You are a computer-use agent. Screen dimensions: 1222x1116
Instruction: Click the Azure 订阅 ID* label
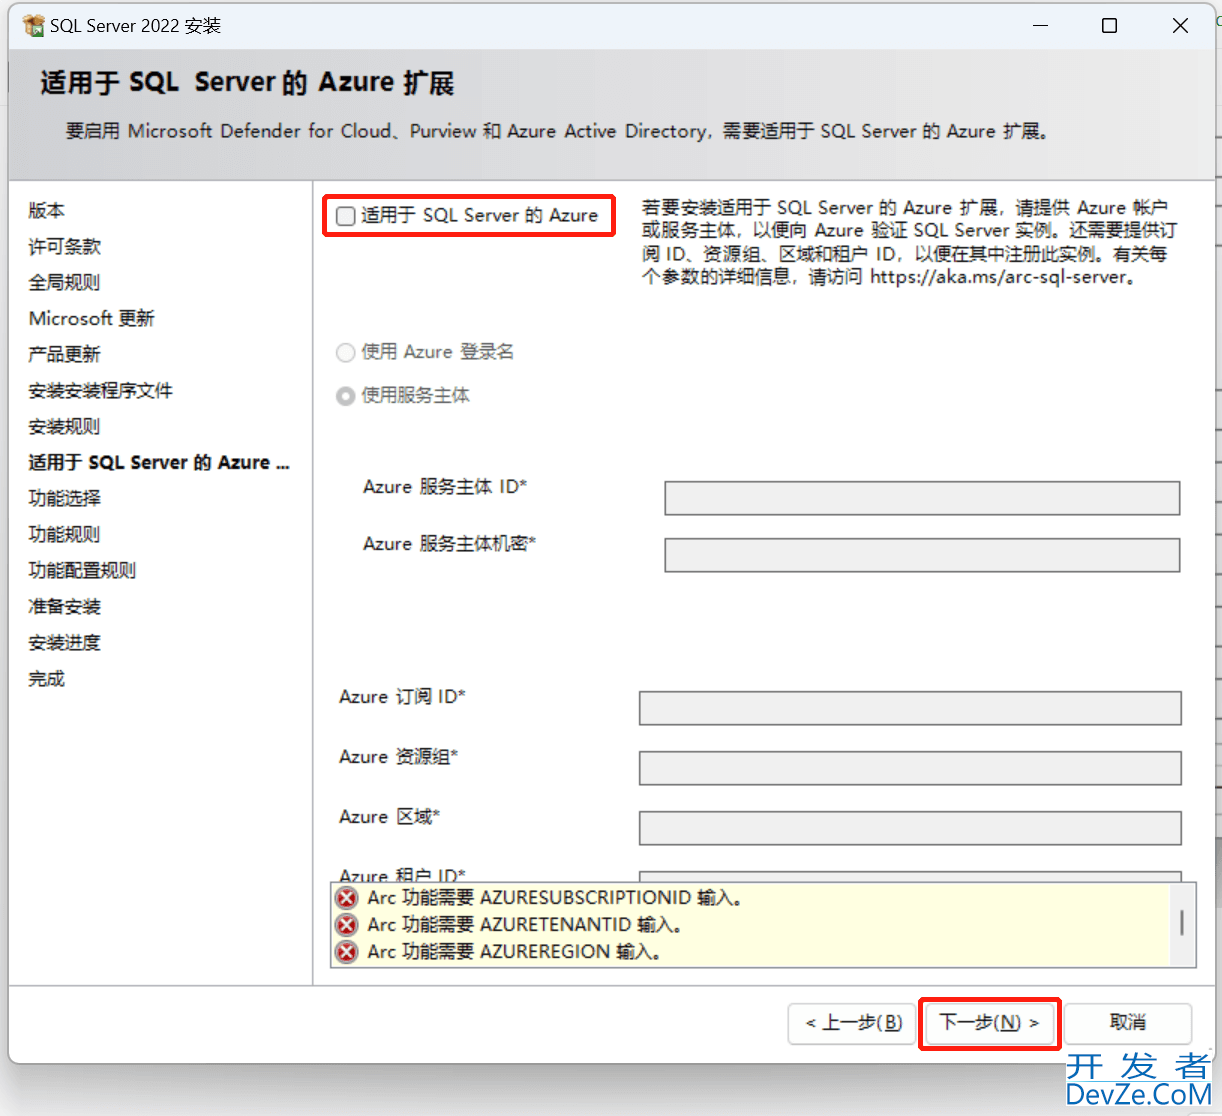pyautogui.click(x=403, y=697)
